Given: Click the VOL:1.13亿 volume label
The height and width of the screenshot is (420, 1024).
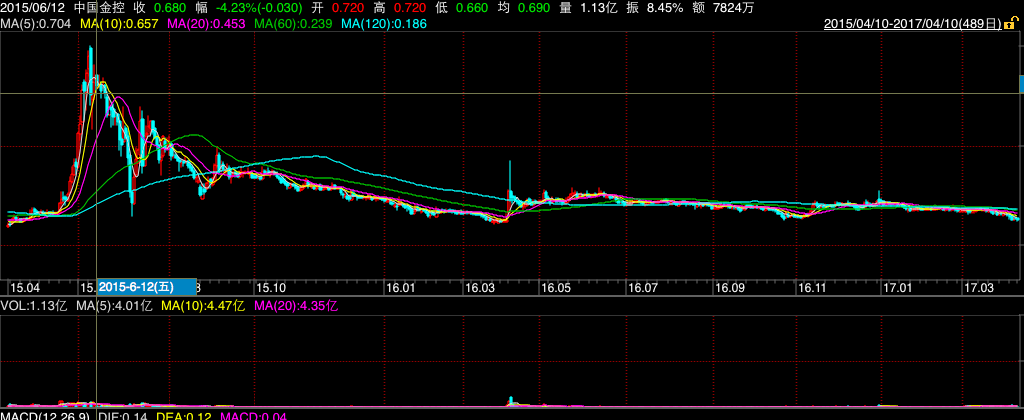Looking at the screenshot, I should [x=33, y=305].
